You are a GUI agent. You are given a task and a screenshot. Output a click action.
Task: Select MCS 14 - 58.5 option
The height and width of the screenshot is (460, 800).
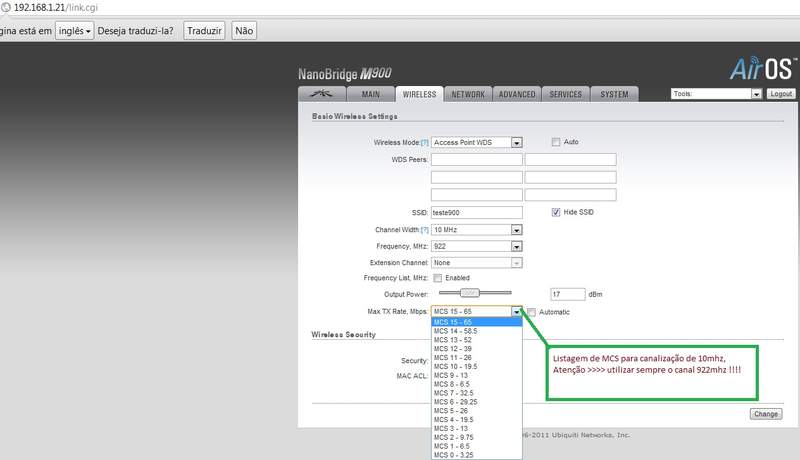click(477, 331)
